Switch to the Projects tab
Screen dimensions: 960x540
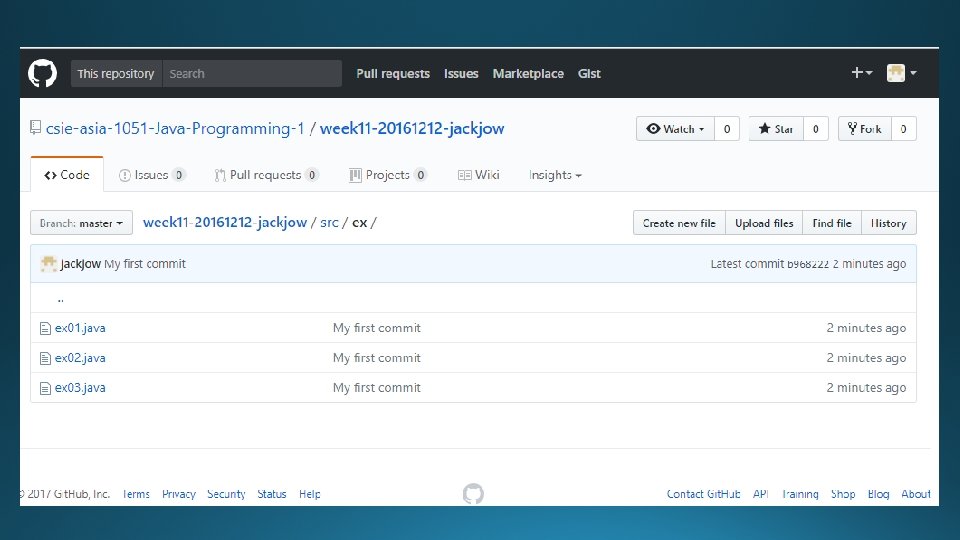[388, 175]
